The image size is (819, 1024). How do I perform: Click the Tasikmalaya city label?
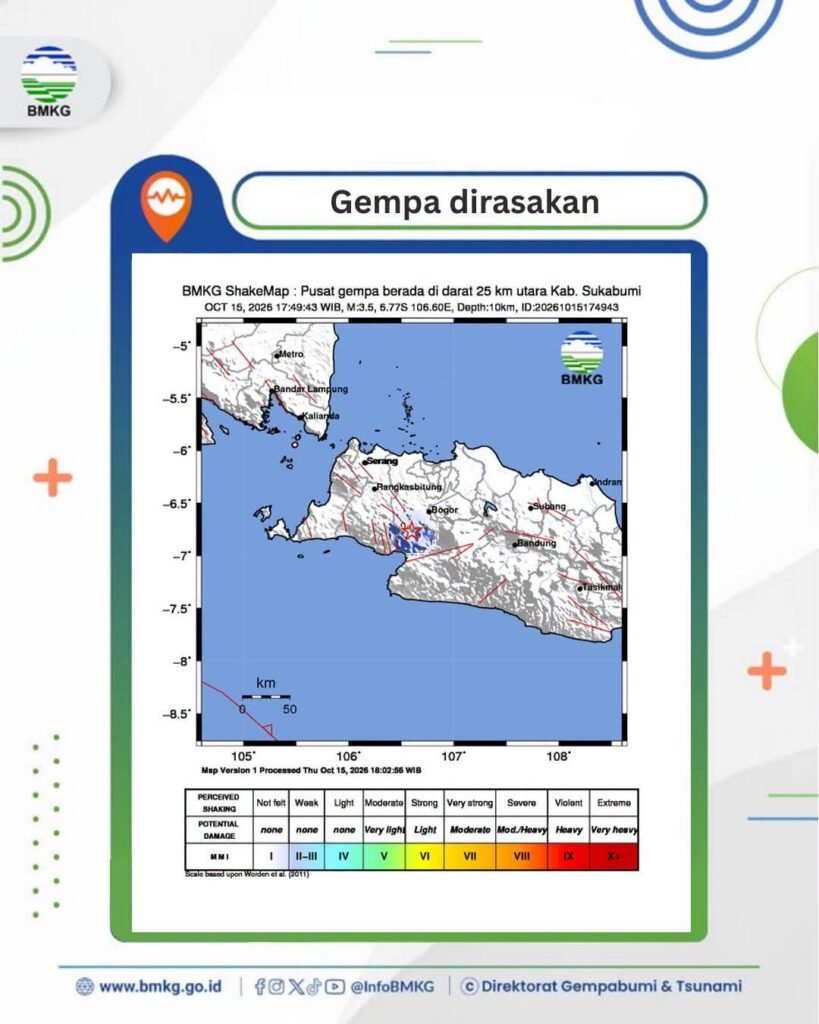(602, 587)
